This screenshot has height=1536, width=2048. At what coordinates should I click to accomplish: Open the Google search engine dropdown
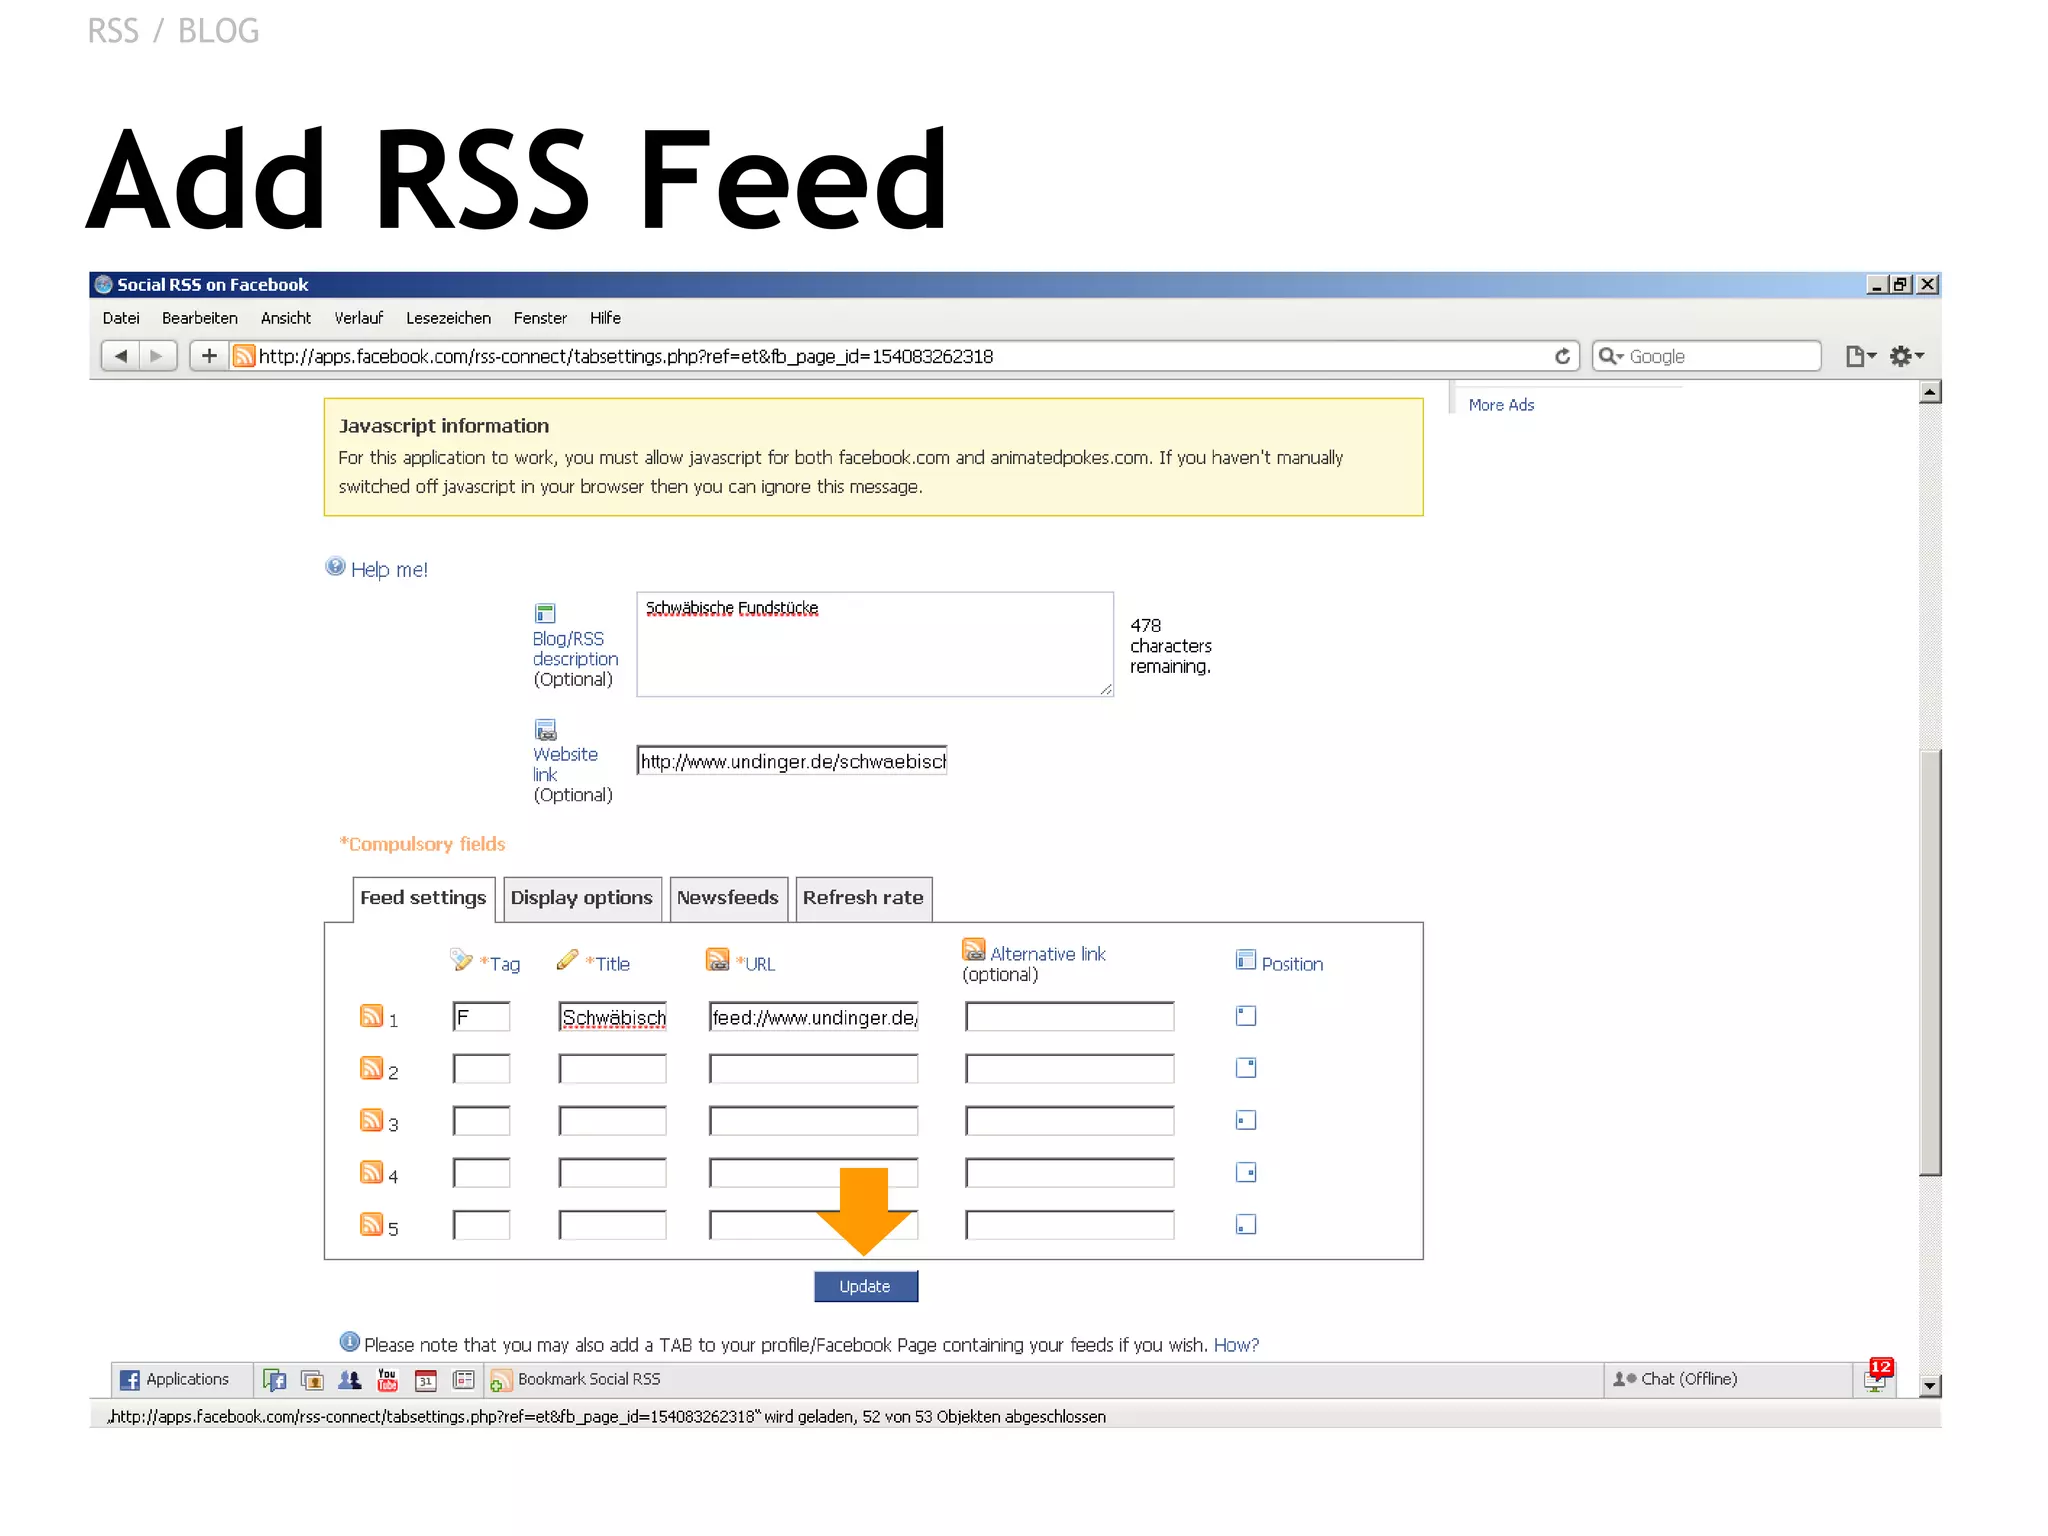tap(1610, 356)
